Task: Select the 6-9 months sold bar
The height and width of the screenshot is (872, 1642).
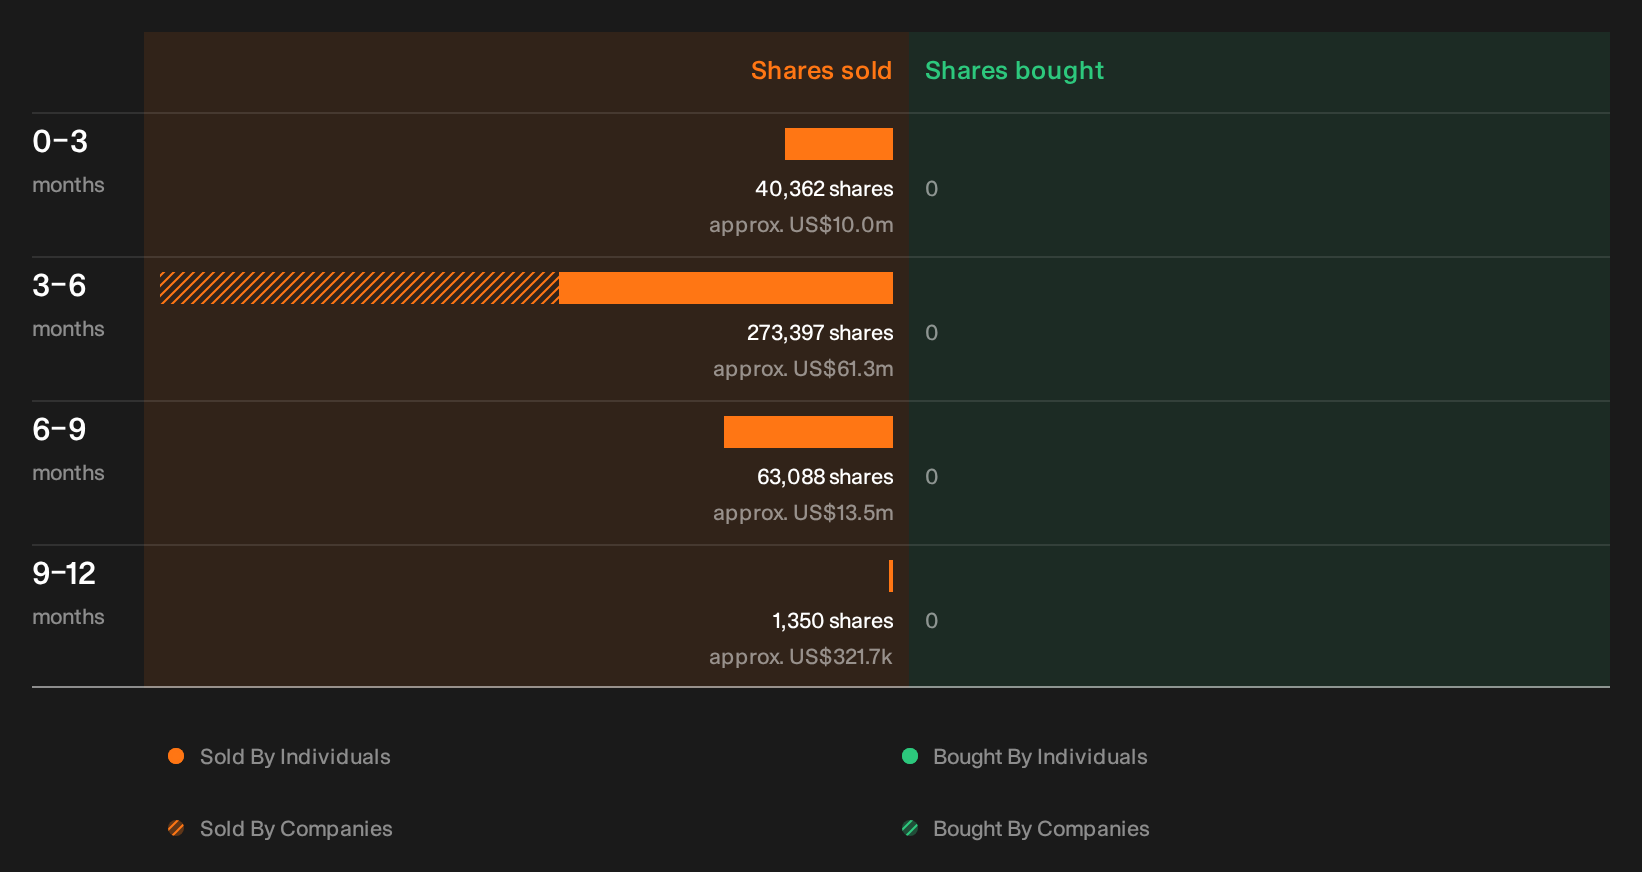Action: pyautogui.click(x=808, y=432)
